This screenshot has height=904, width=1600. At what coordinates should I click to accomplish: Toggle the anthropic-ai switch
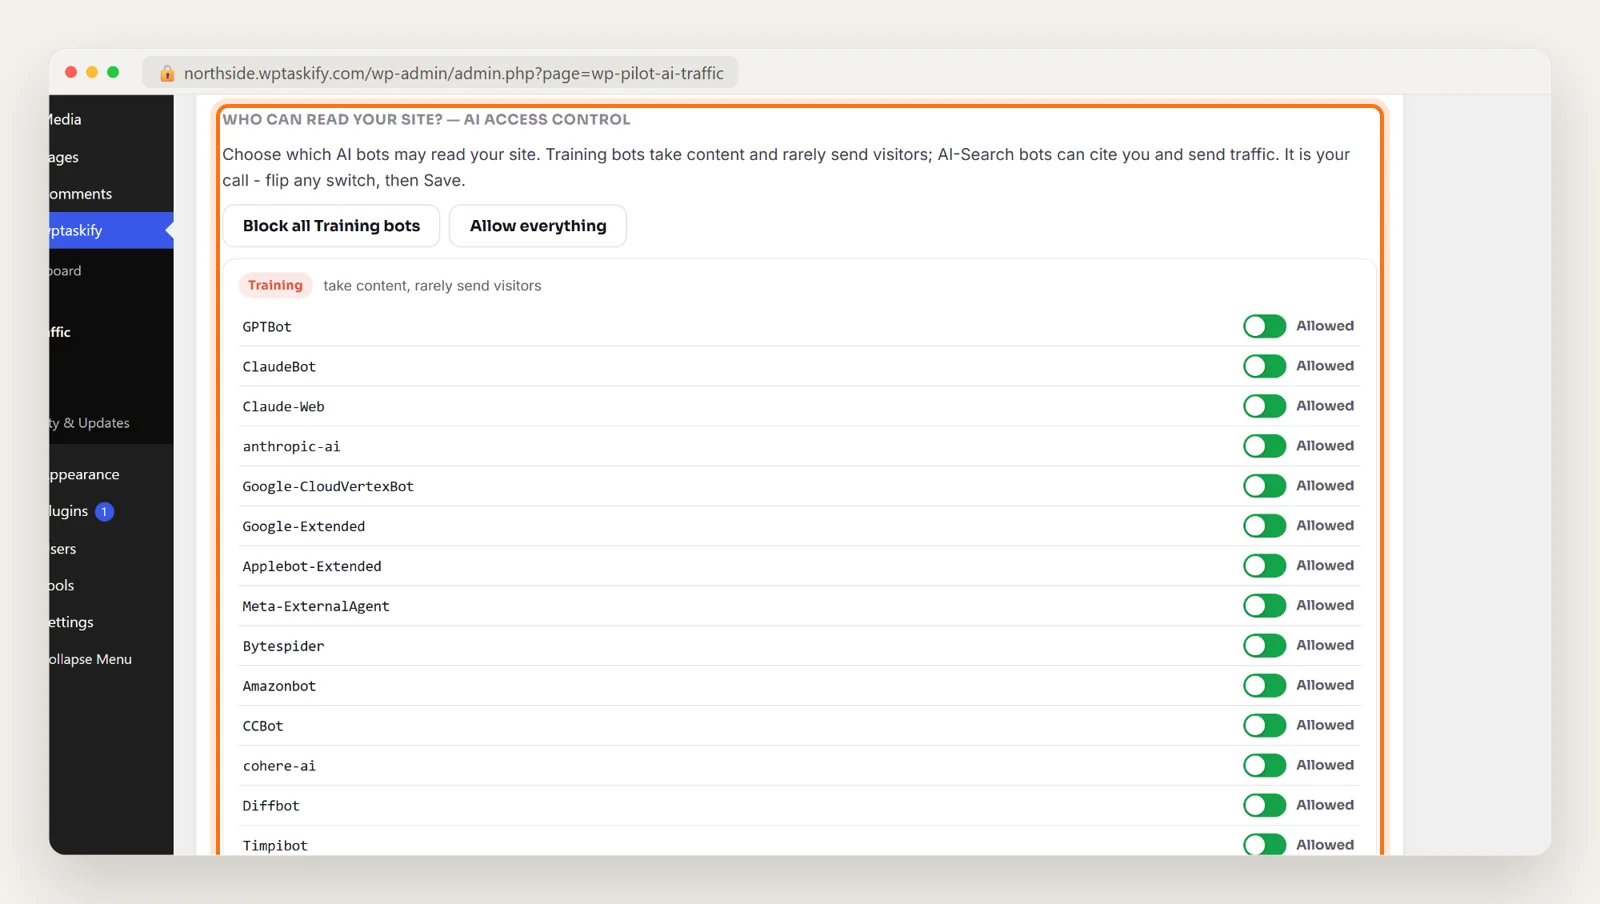1264,446
